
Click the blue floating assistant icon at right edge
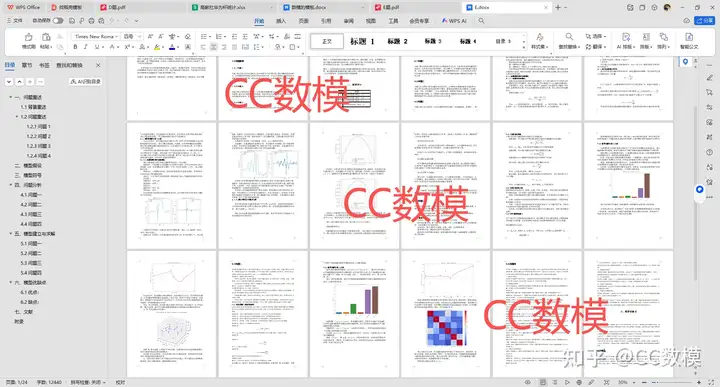click(x=699, y=189)
